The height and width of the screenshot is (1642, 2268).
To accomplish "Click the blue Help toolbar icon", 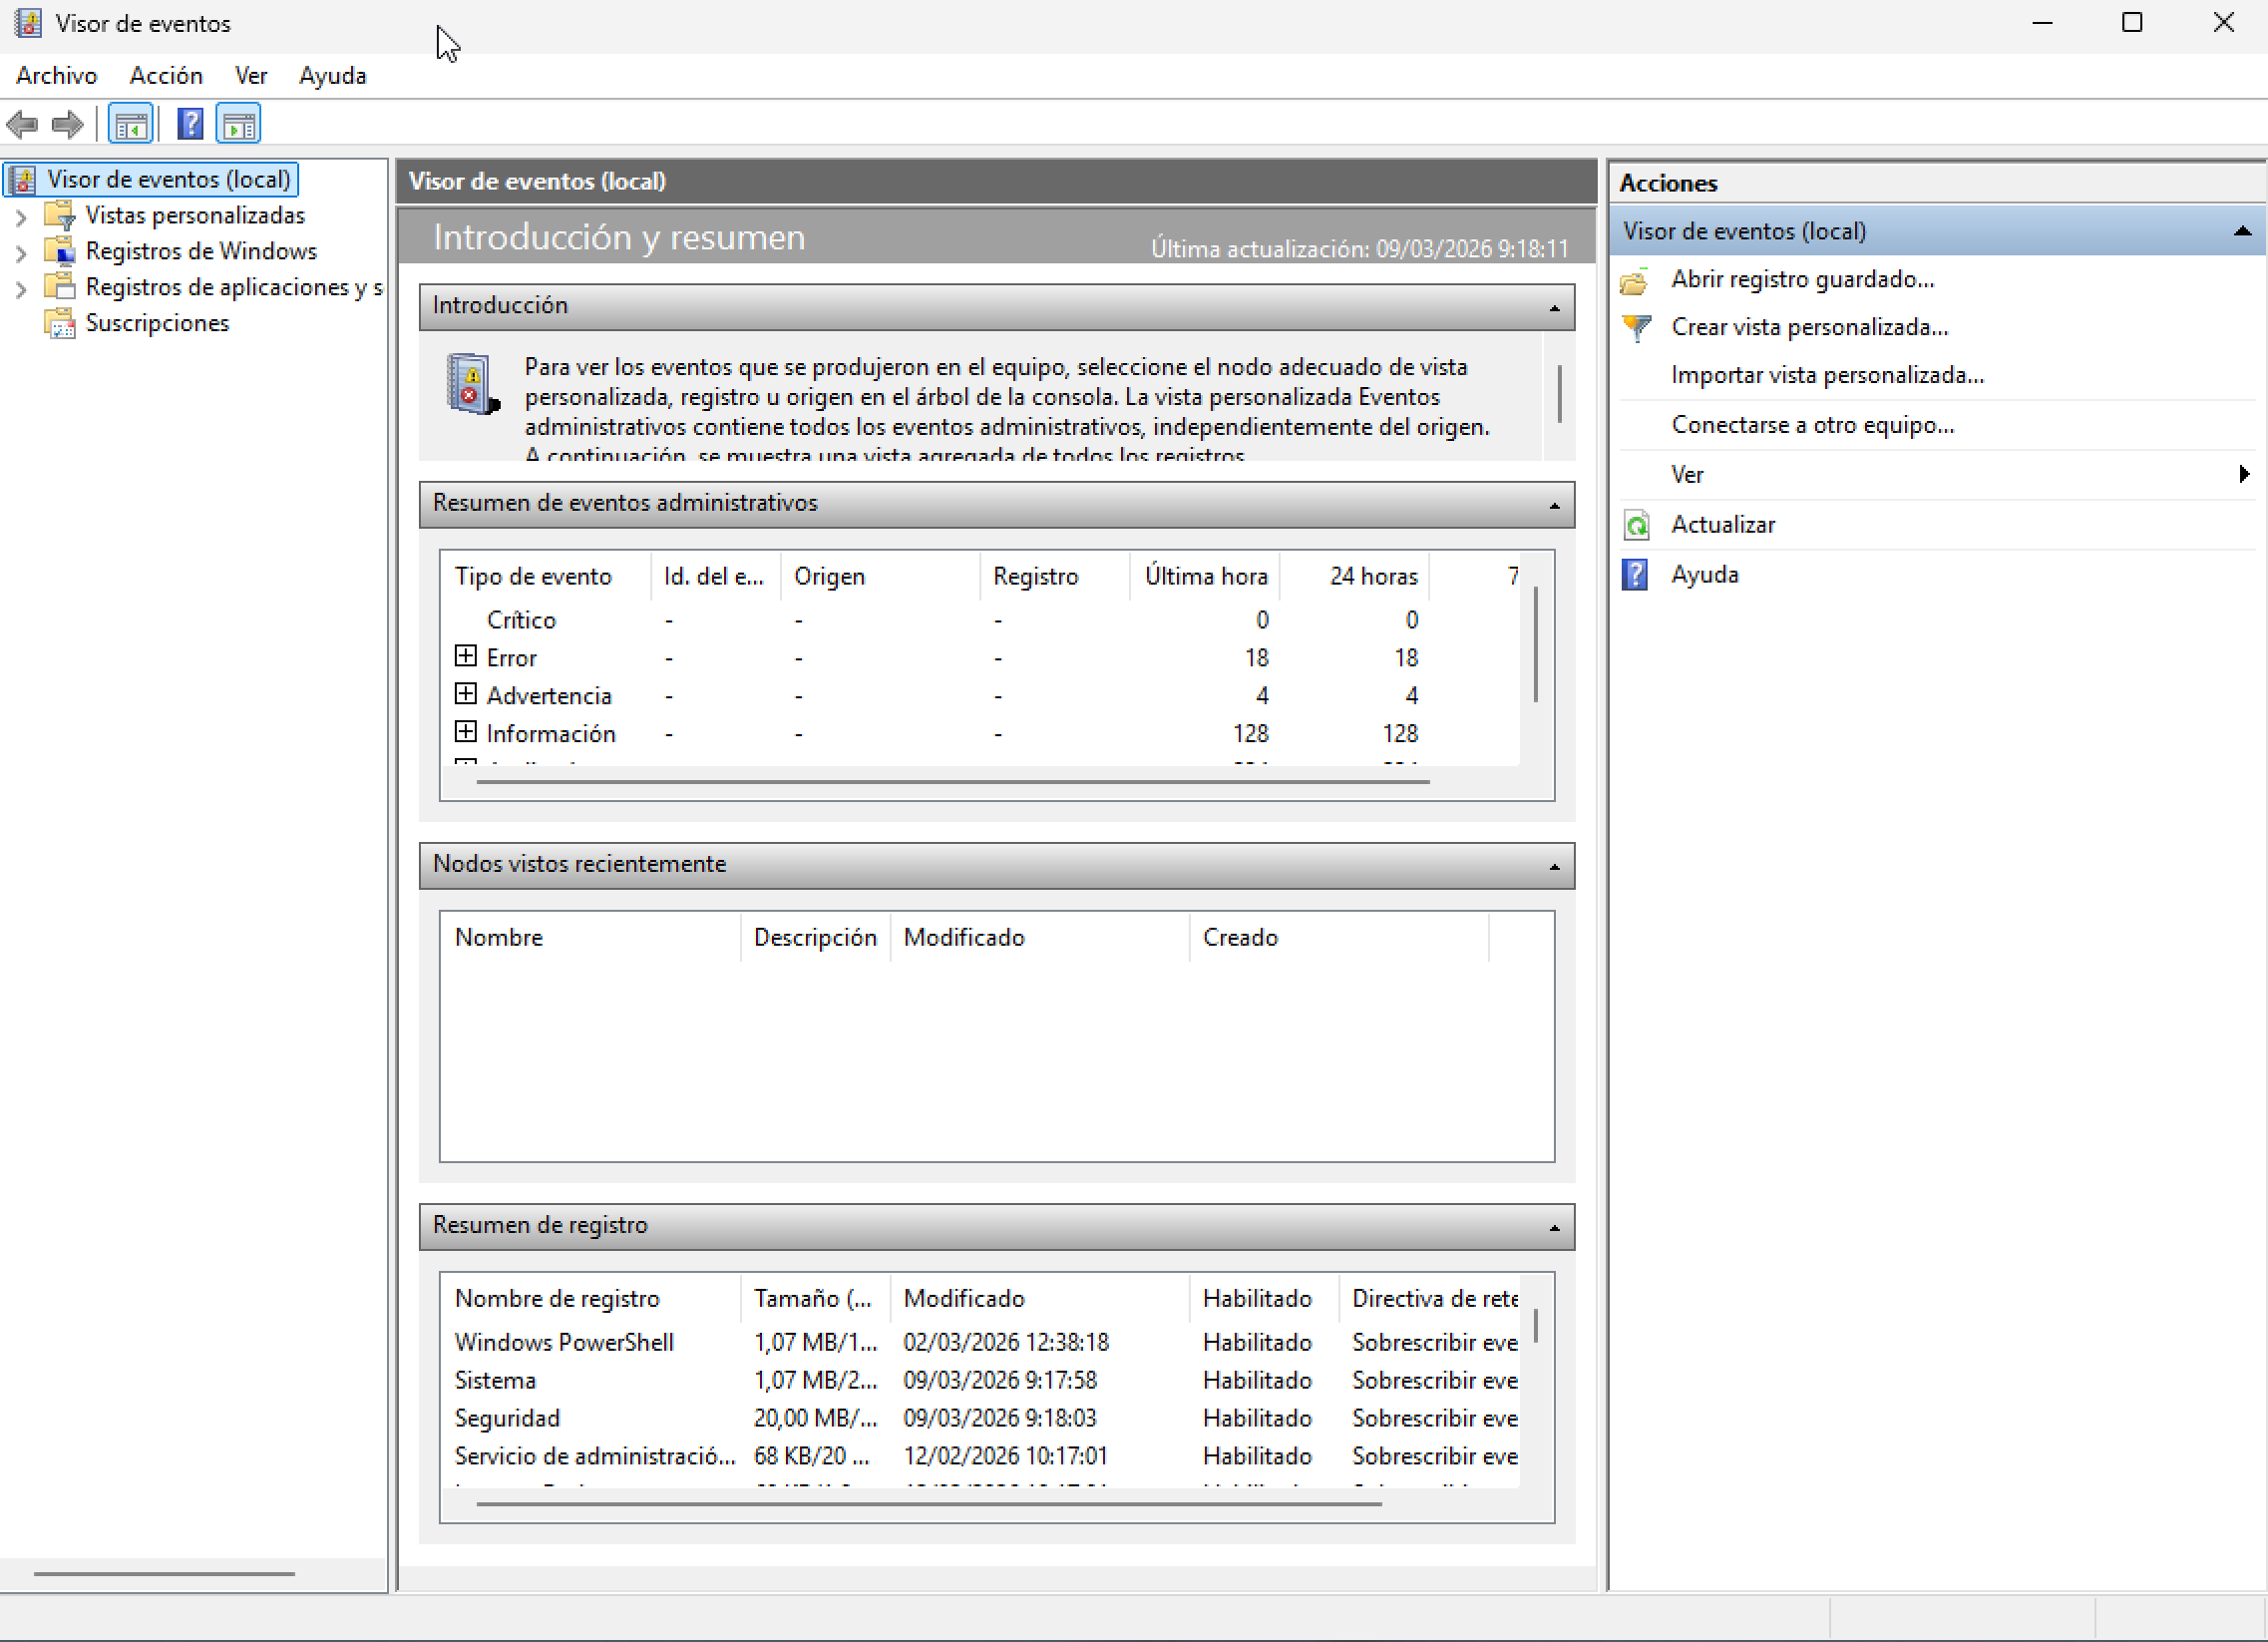I will click(190, 125).
